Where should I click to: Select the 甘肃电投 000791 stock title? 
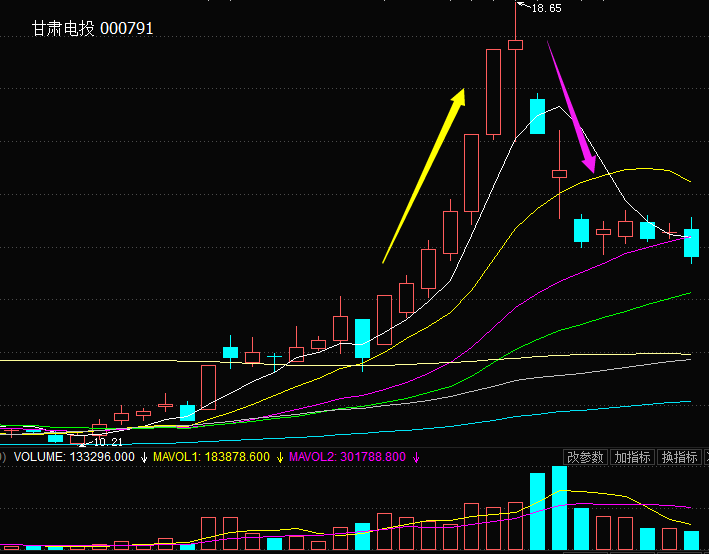93,29
